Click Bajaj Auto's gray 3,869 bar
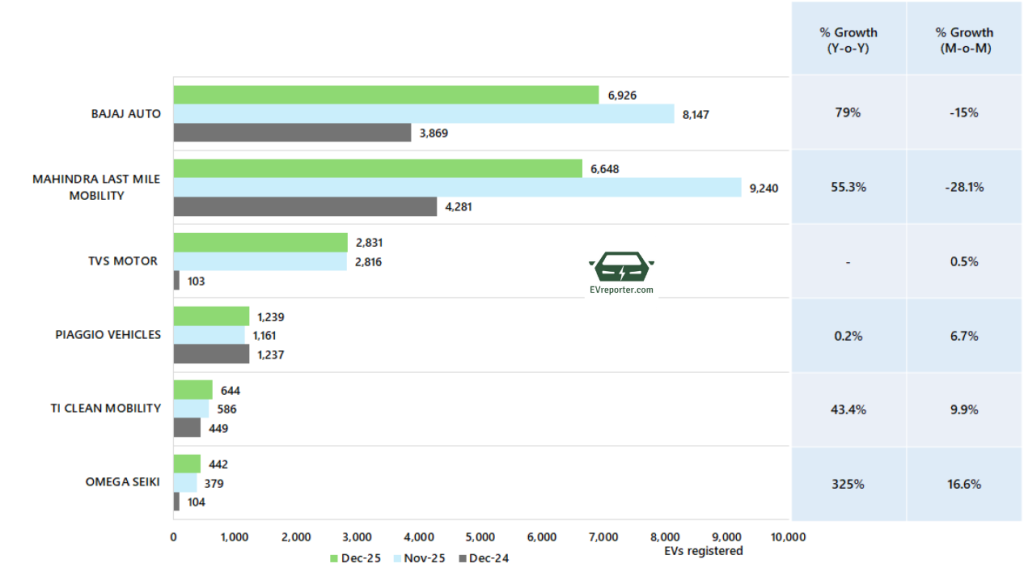 [292, 132]
